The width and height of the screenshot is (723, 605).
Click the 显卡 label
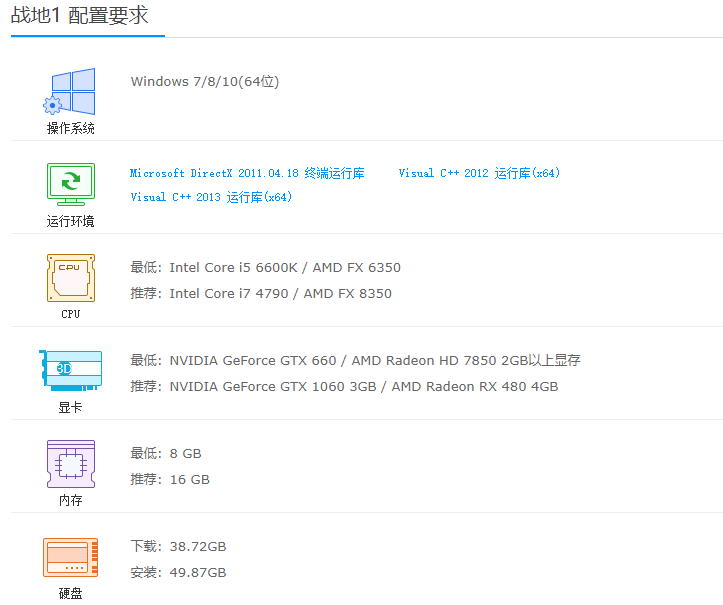click(x=71, y=407)
